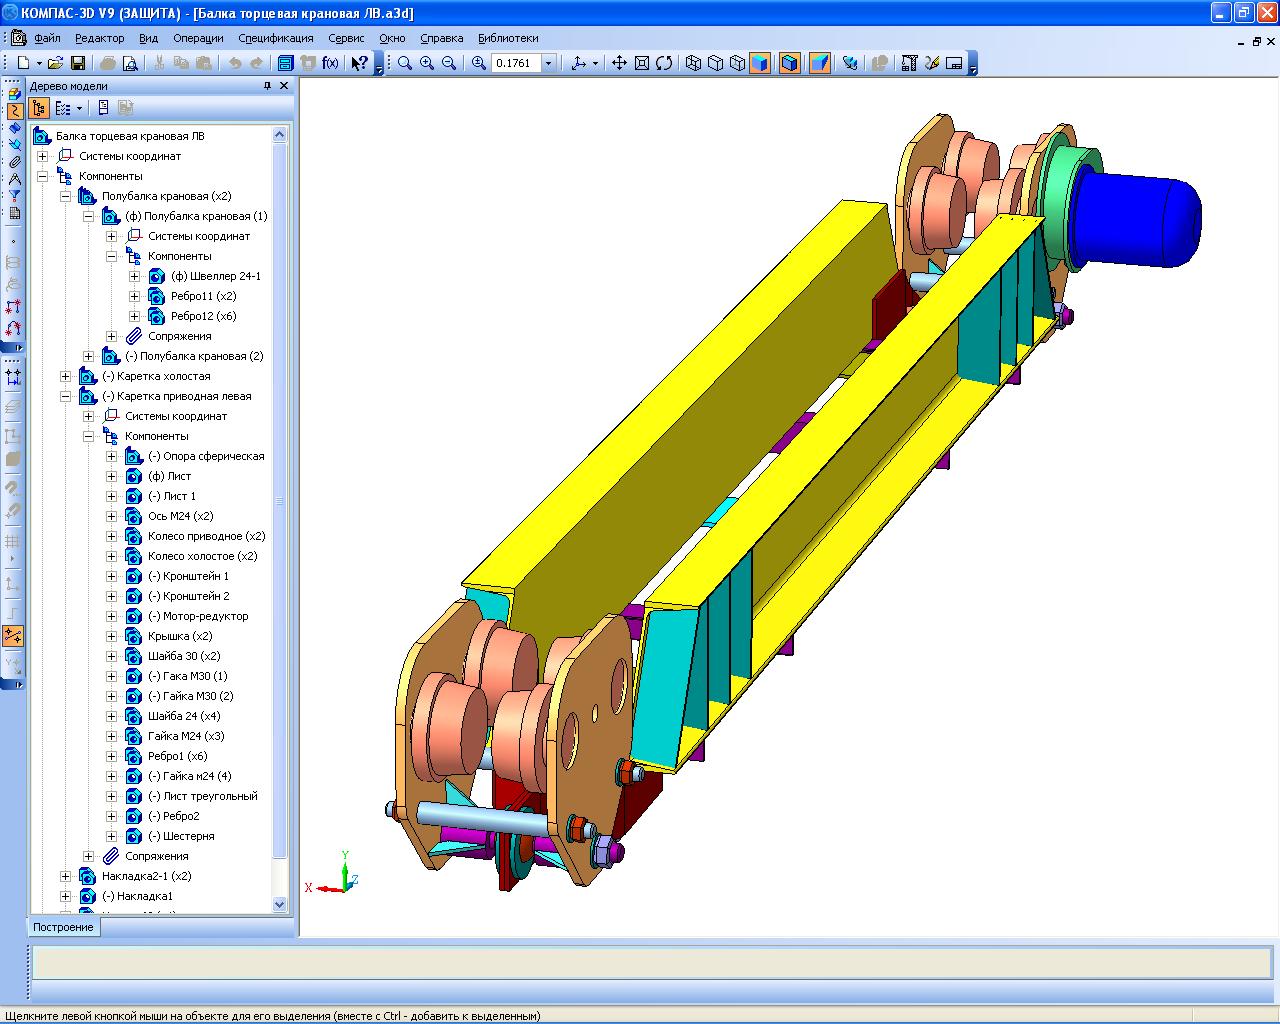1280x1024 pixels.
Task: Click the Open file folder icon
Action: click(55, 63)
